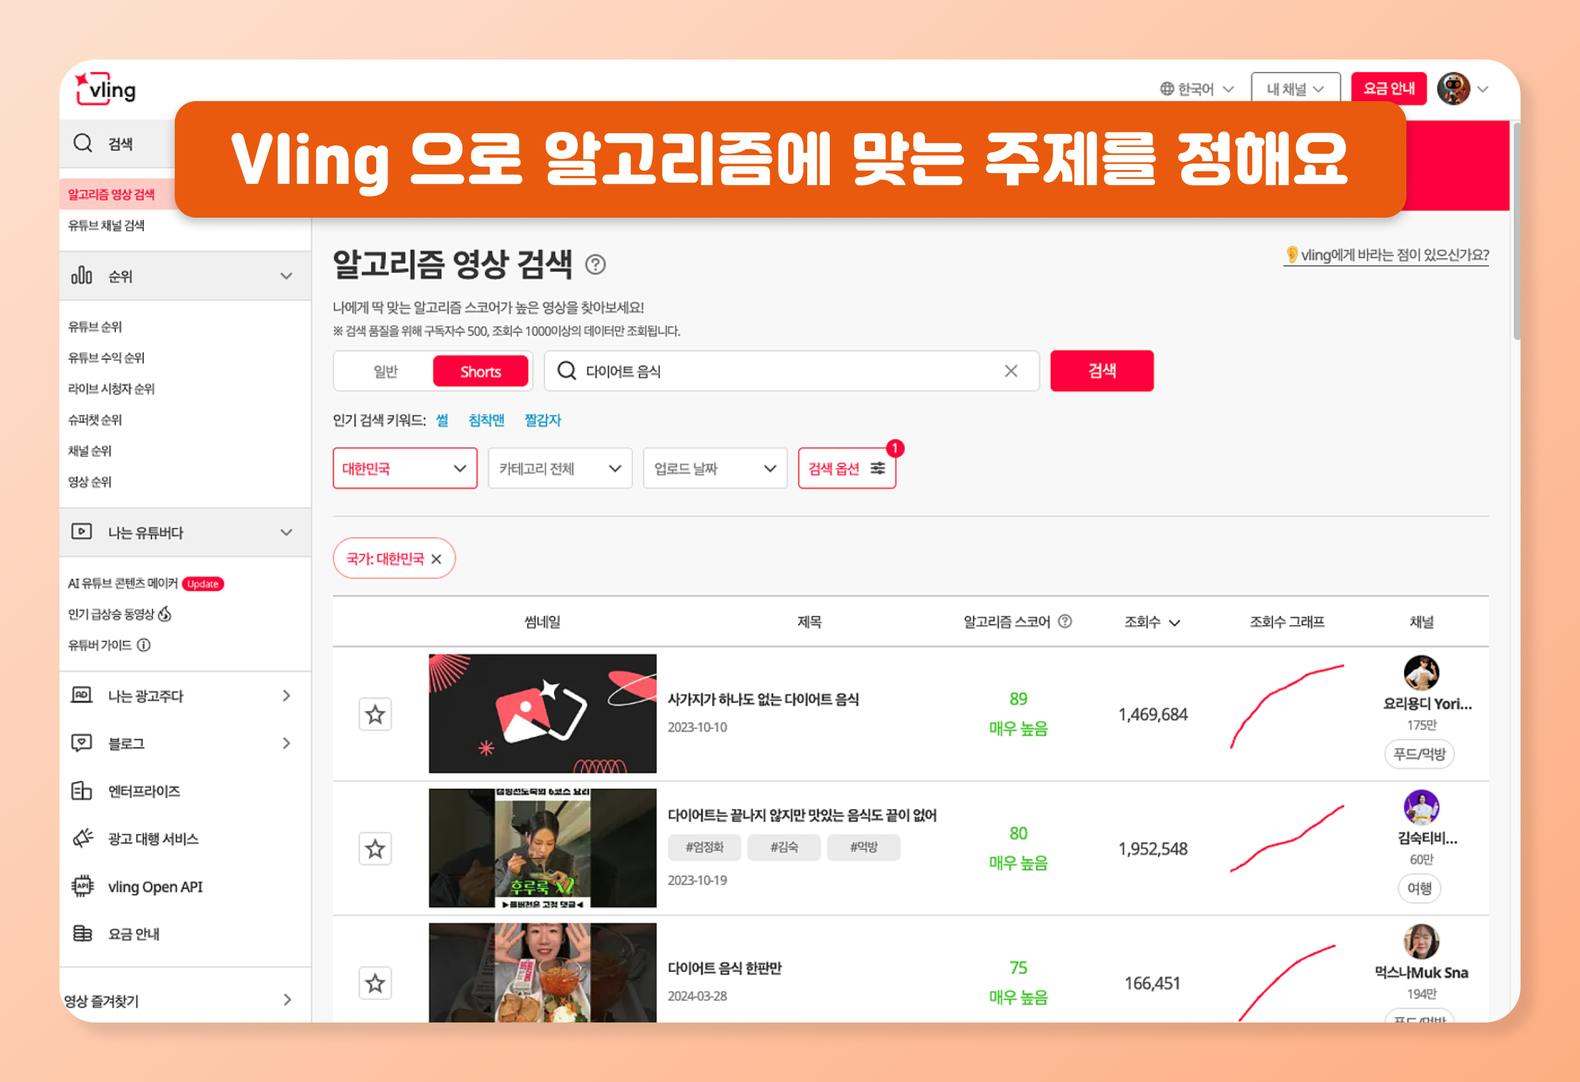Open the 대한민국 country dropdown
This screenshot has height=1082, width=1580.
coord(405,468)
